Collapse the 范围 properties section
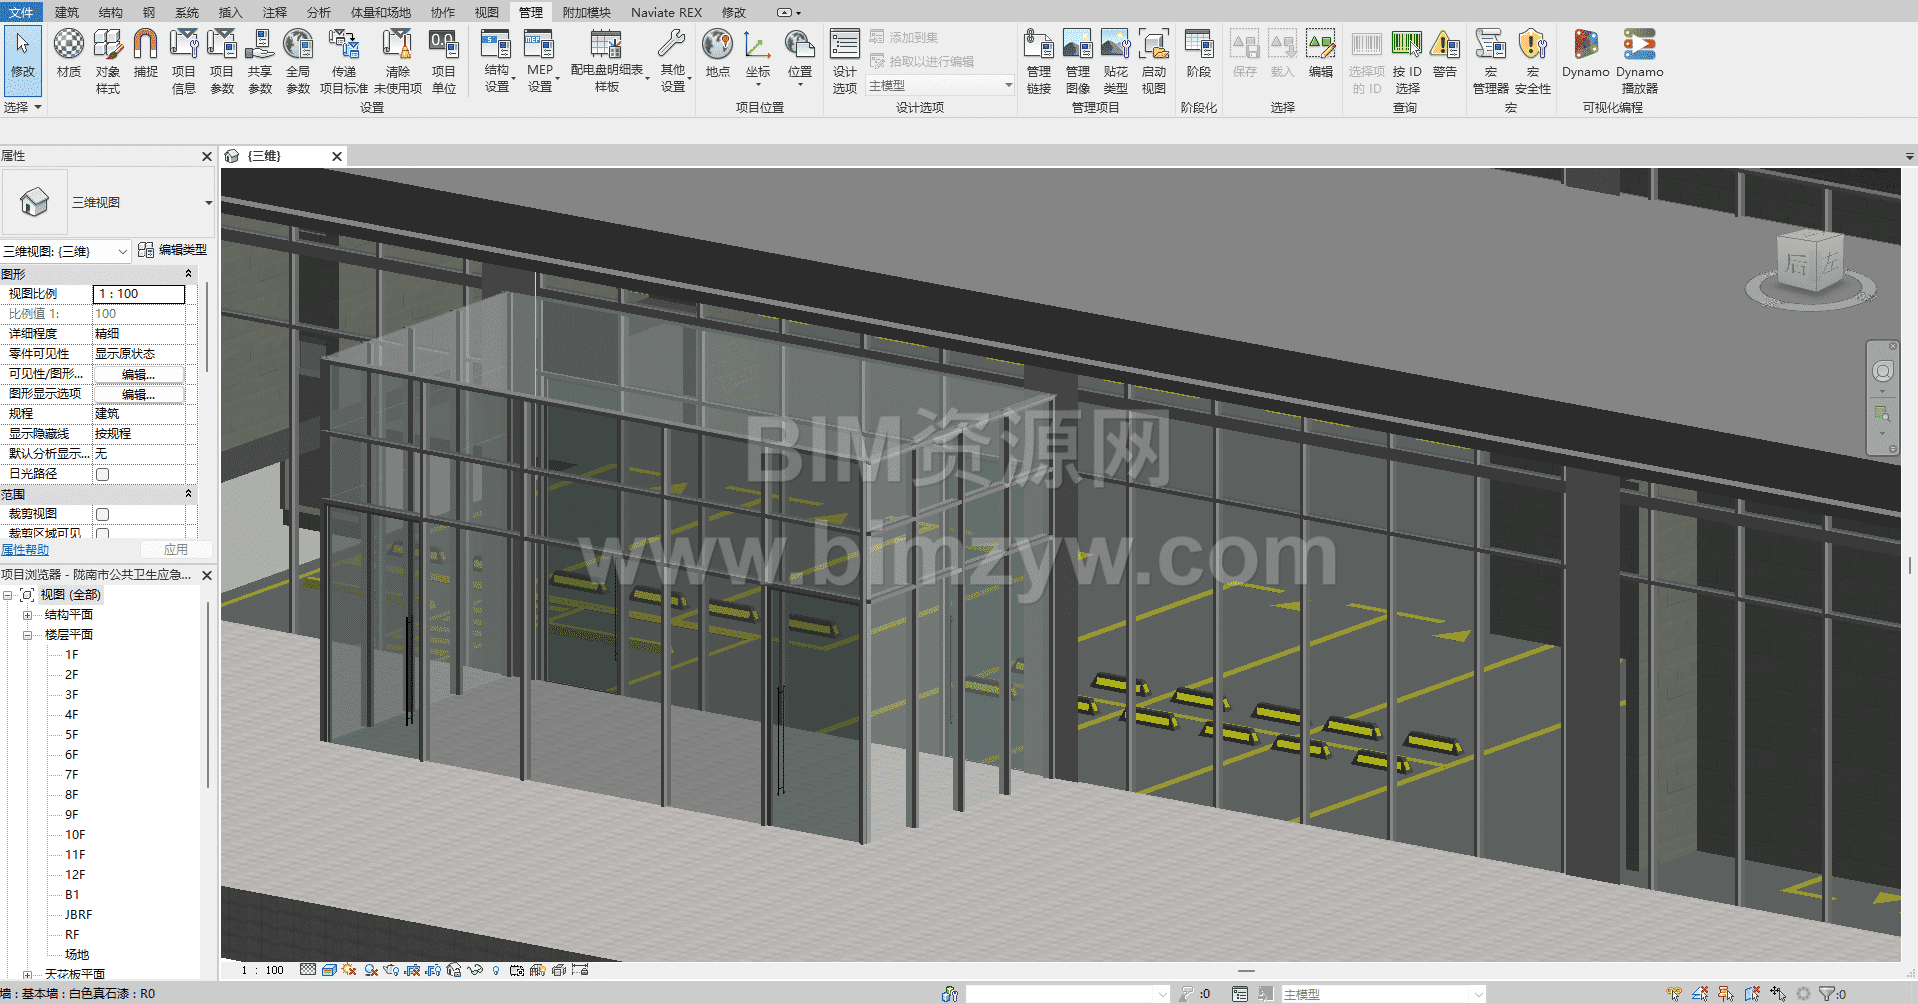 [188, 494]
